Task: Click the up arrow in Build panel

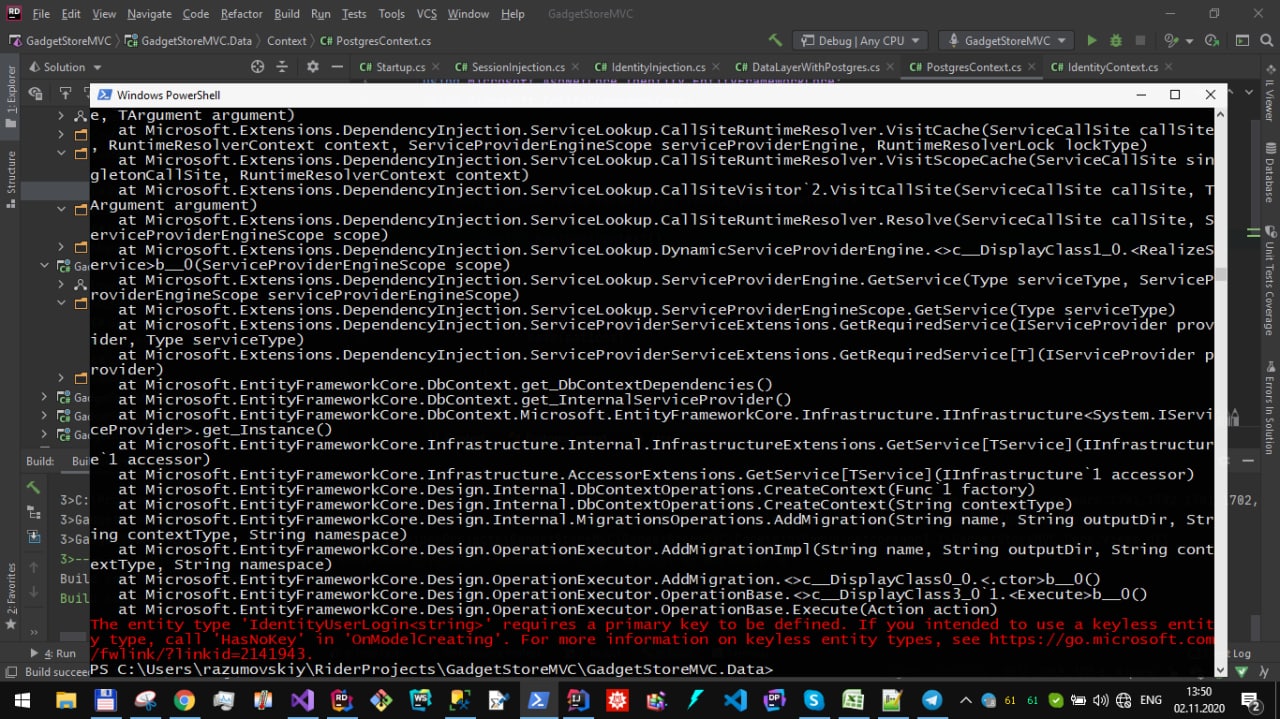Action: (x=33, y=567)
